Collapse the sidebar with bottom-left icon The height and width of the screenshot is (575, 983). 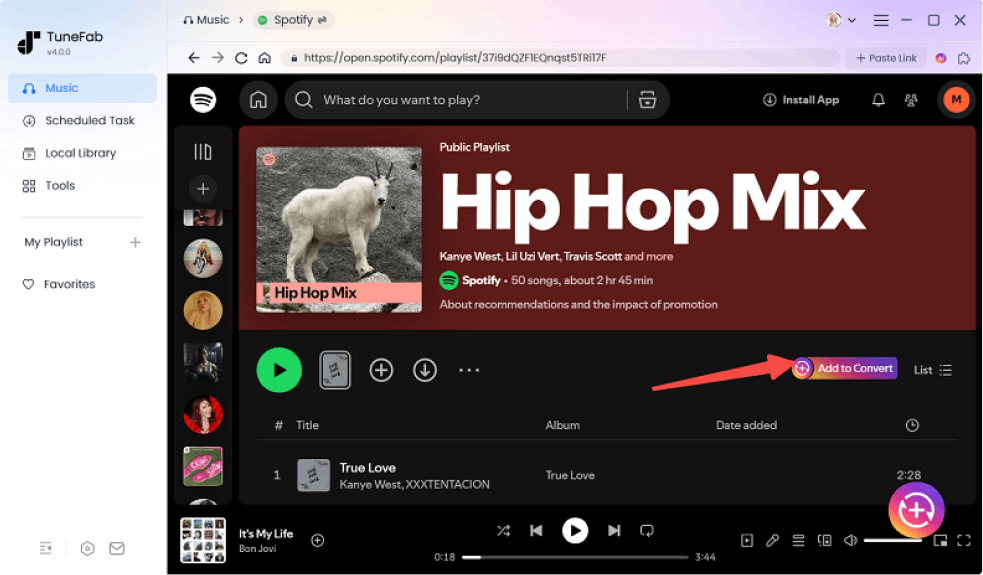pyautogui.click(x=46, y=548)
